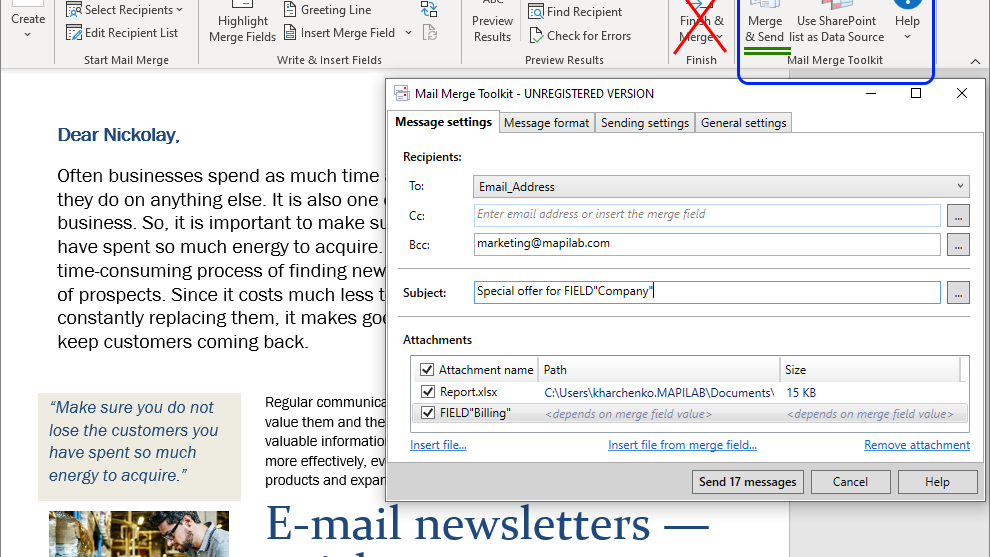Image resolution: width=990 pixels, height=557 pixels.
Task: Open the To field Email_Address dropdown
Action: pyautogui.click(x=721, y=186)
